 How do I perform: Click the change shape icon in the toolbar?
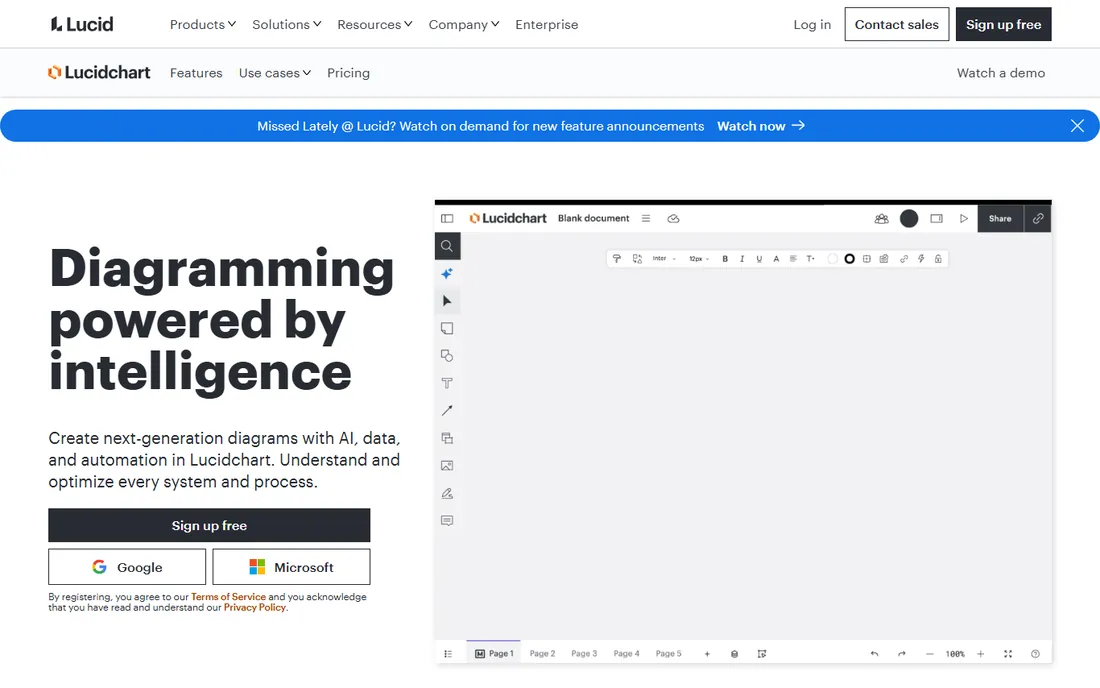click(x=637, y=259)
